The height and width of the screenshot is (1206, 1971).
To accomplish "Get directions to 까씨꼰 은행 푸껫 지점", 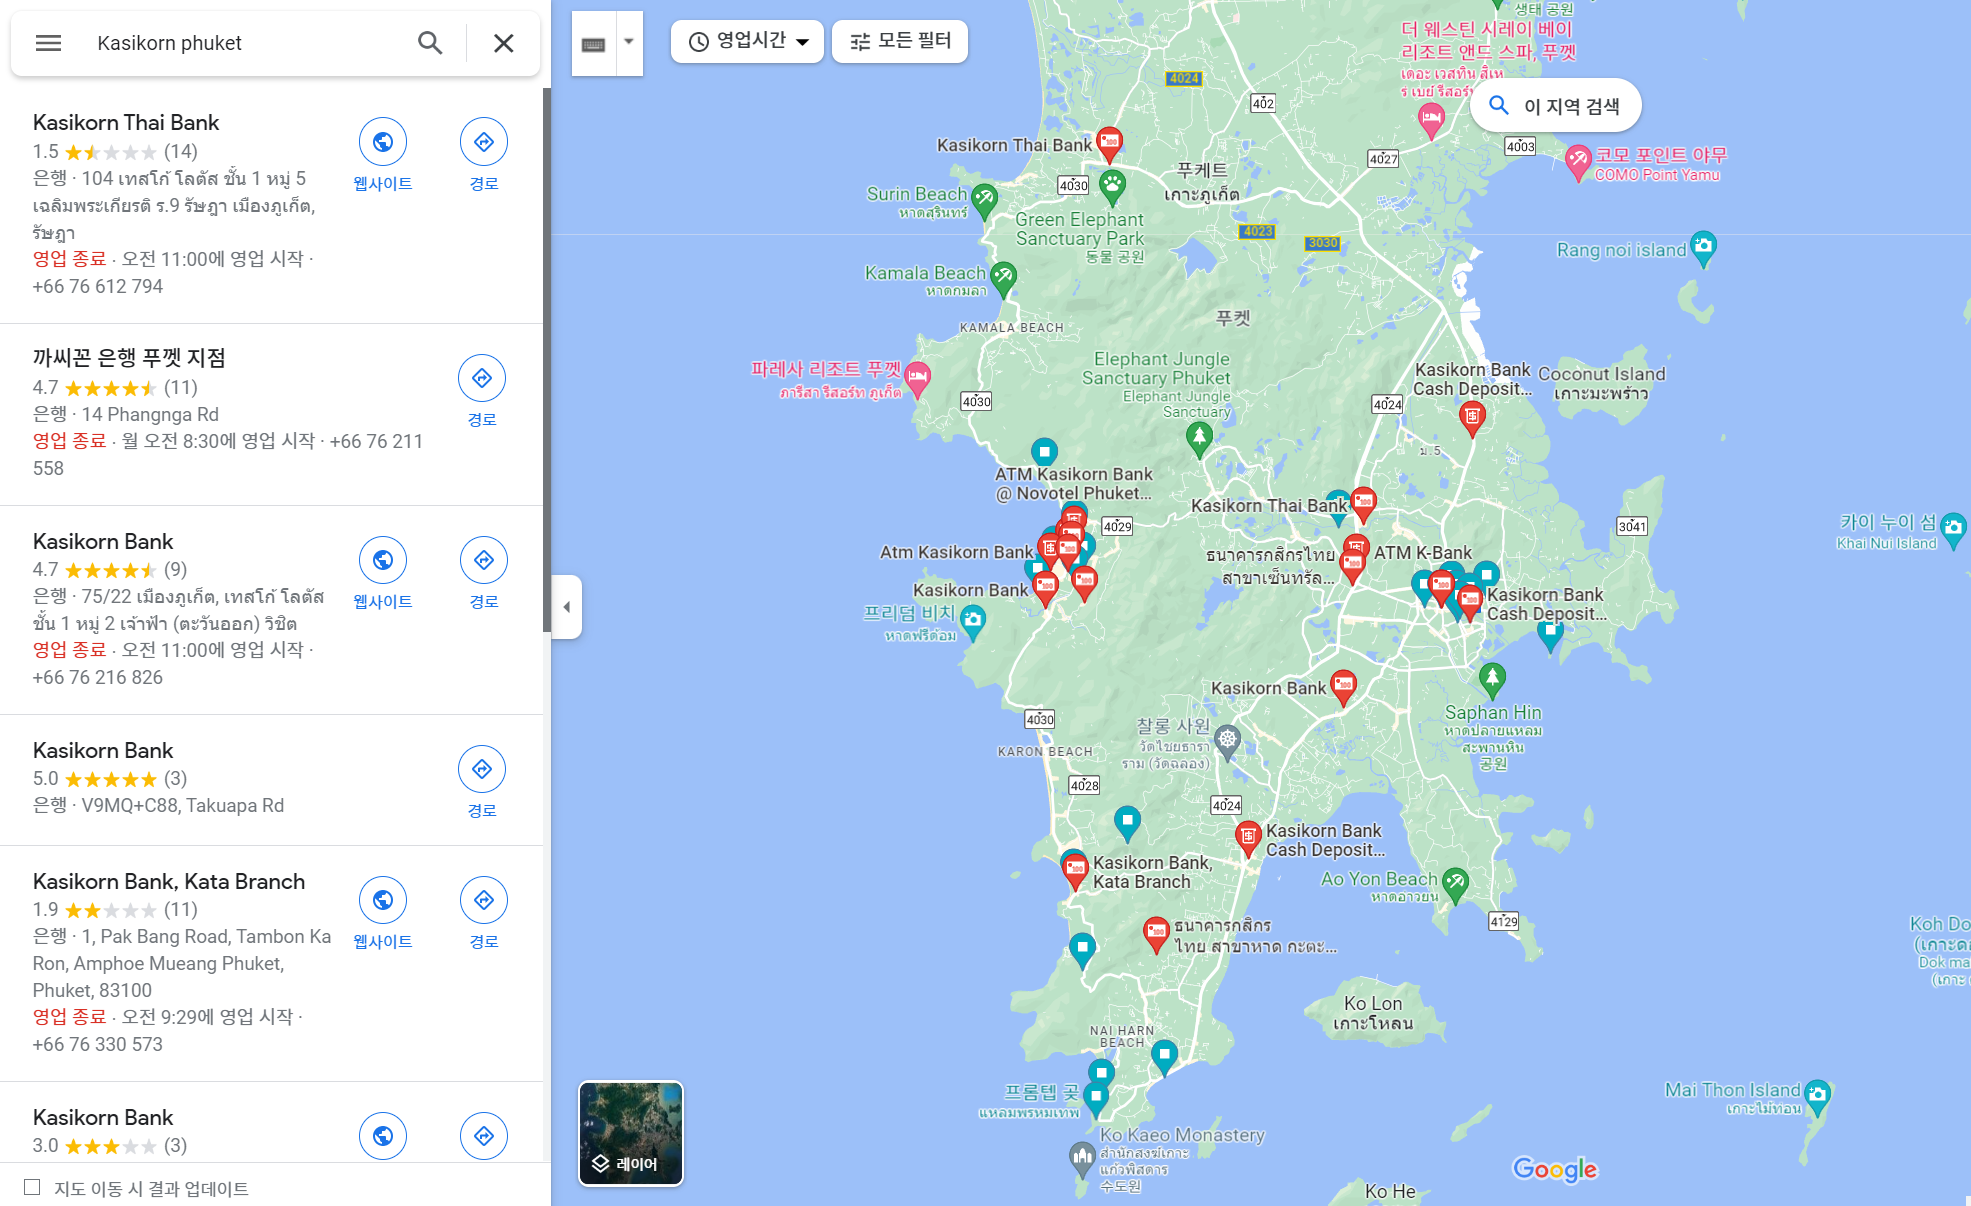I will coord(482,378).
